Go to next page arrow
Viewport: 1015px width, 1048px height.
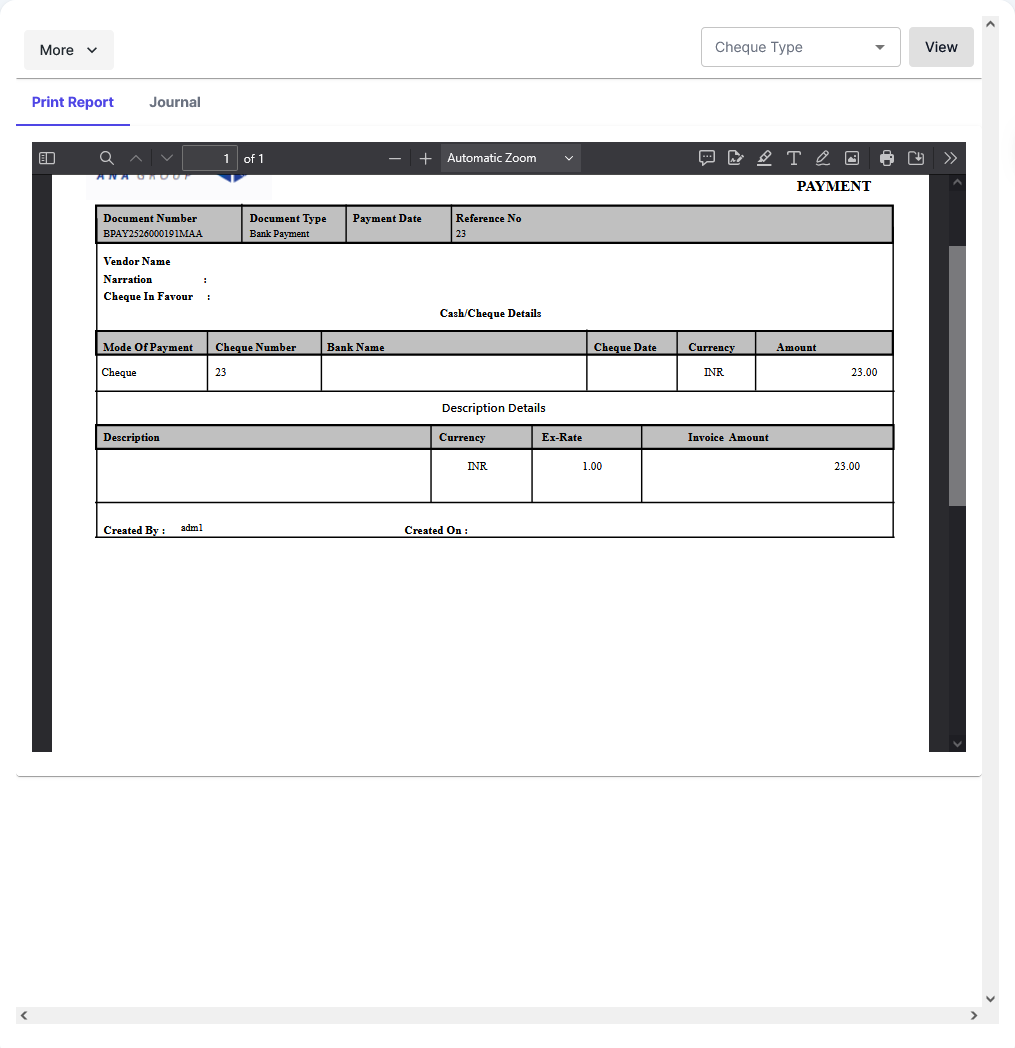click(166, 158)
